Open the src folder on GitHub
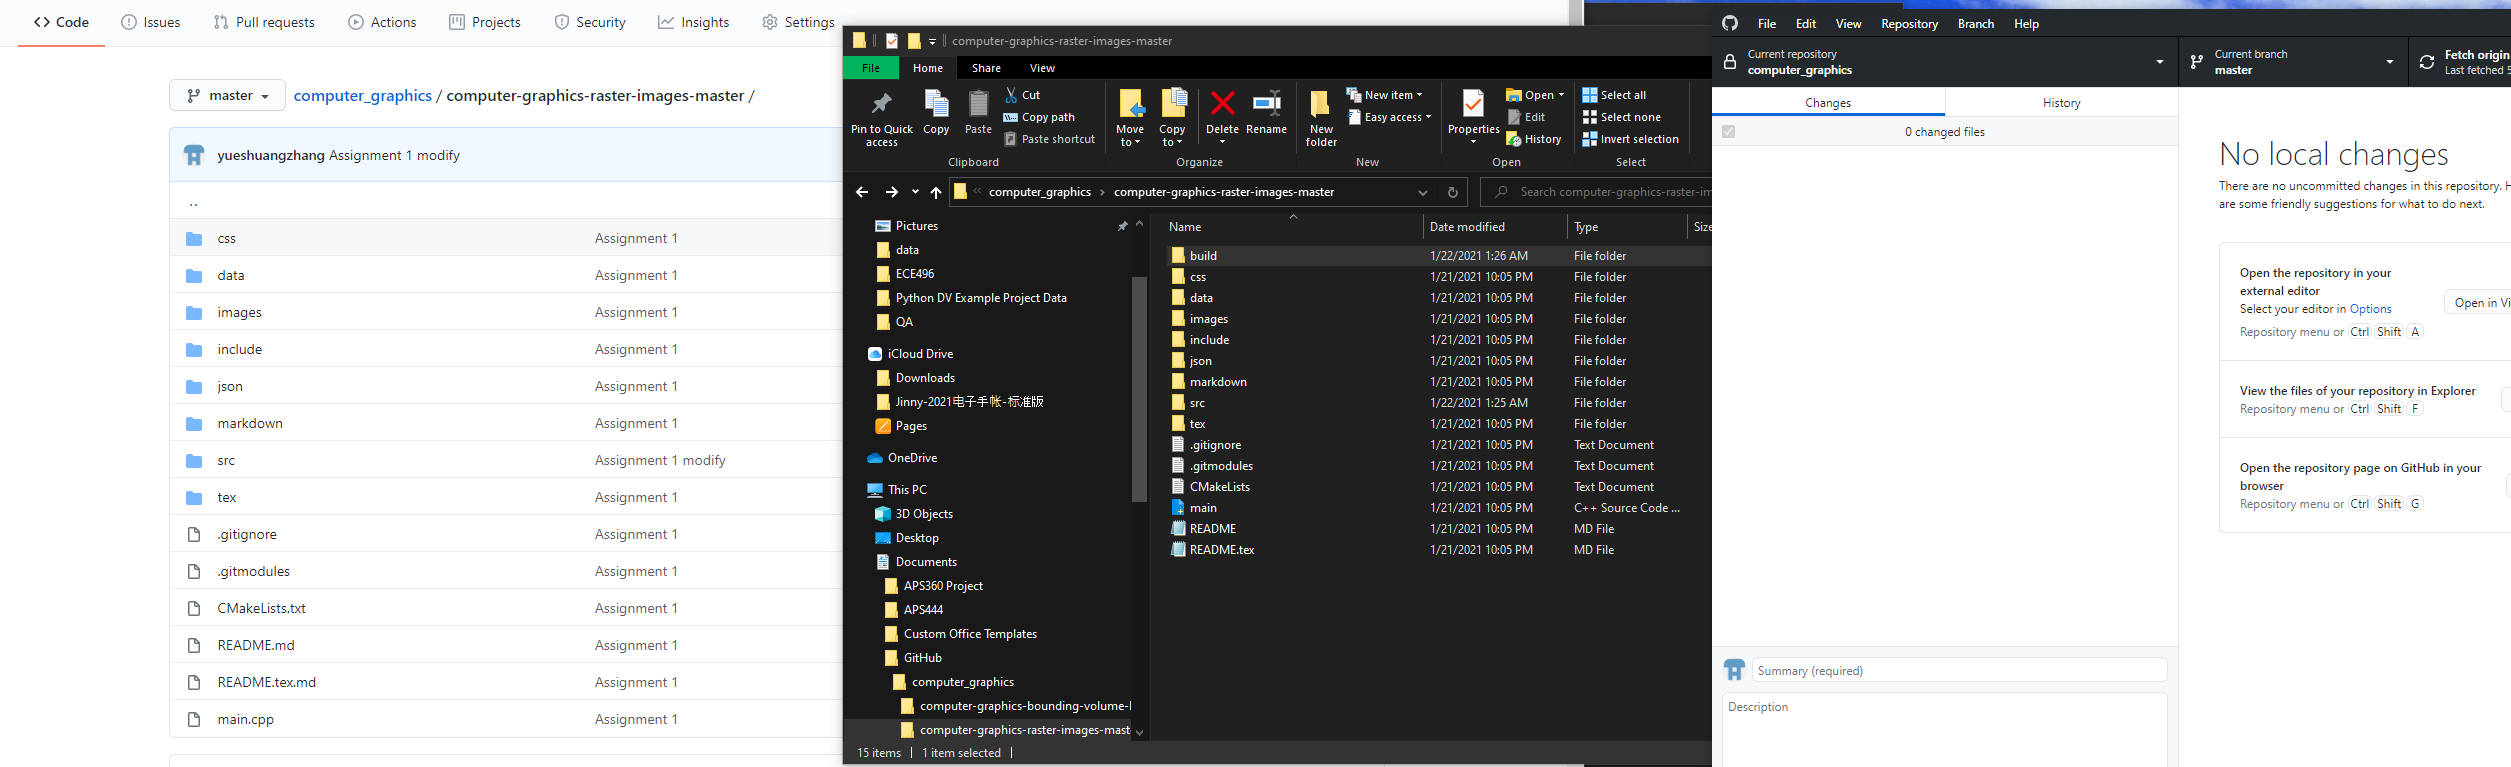Screen dimensions: 2511x767 point(226,461)
